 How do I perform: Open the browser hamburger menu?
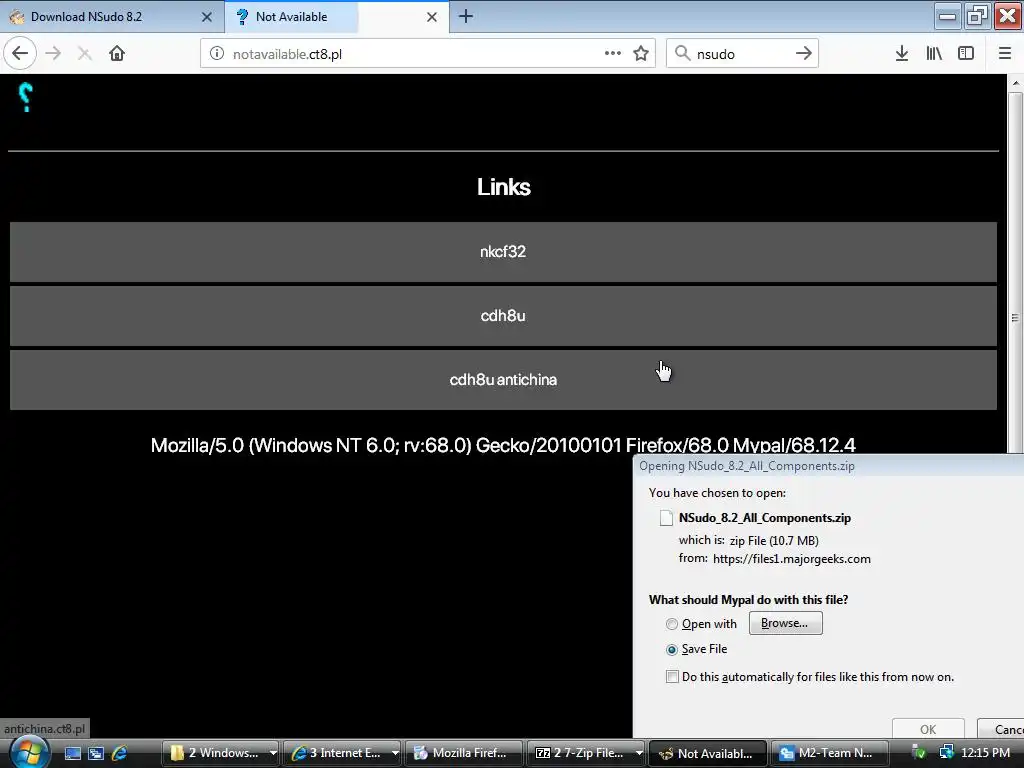(x=1005, y=54)
